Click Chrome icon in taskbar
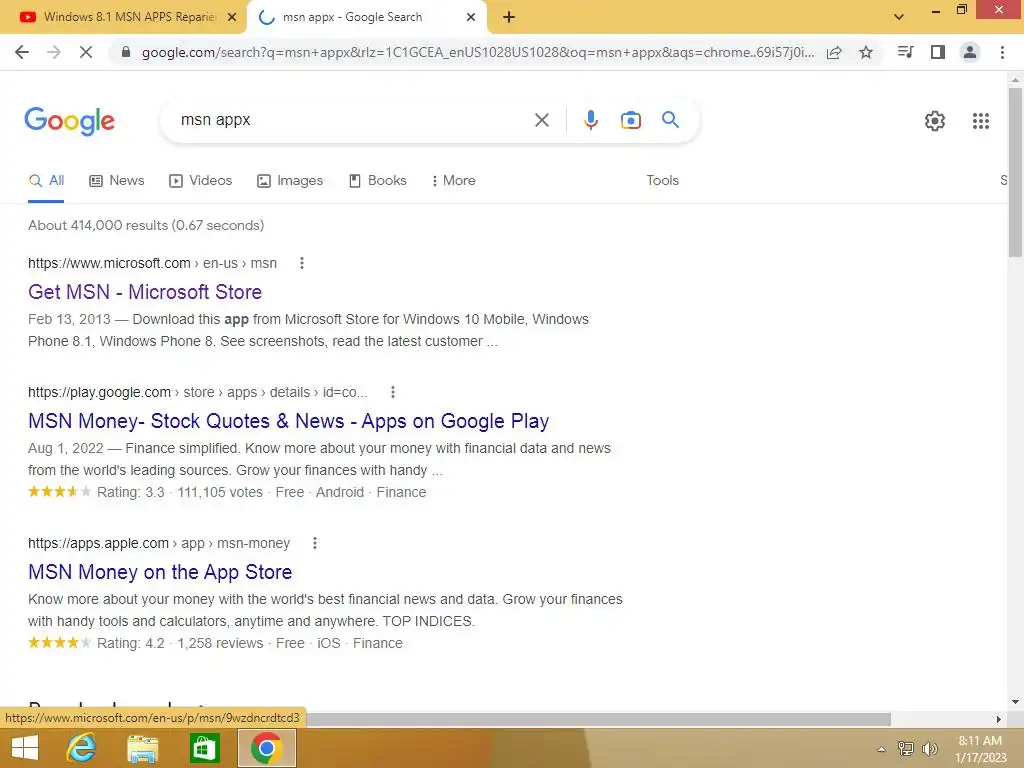 [x=266, y=748]
